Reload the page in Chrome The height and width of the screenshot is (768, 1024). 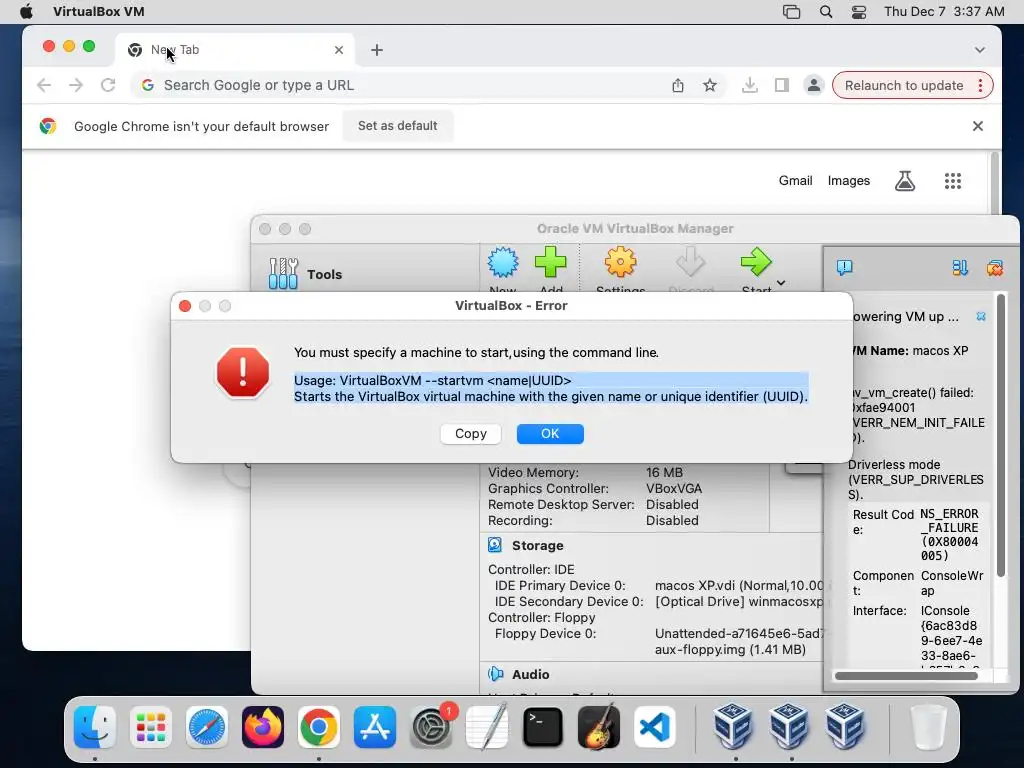[108, 85]
